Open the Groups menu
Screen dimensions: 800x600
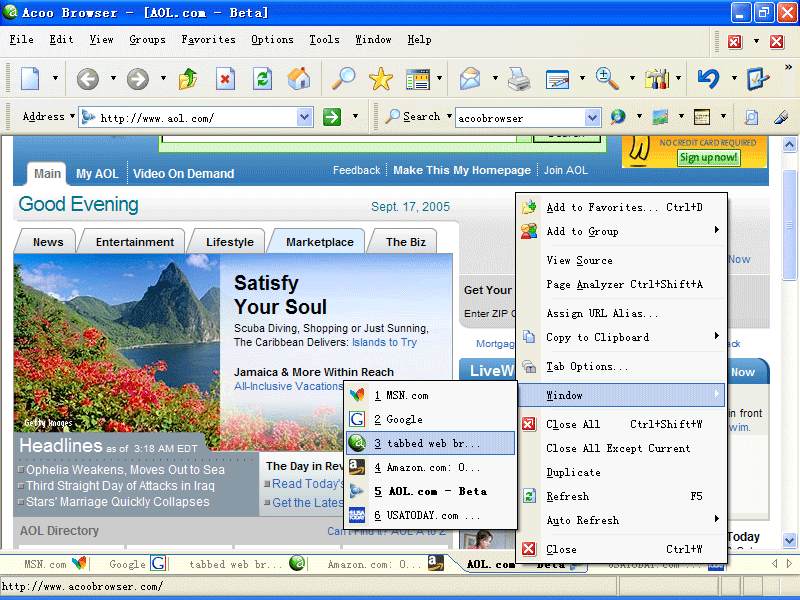[147, 40]
